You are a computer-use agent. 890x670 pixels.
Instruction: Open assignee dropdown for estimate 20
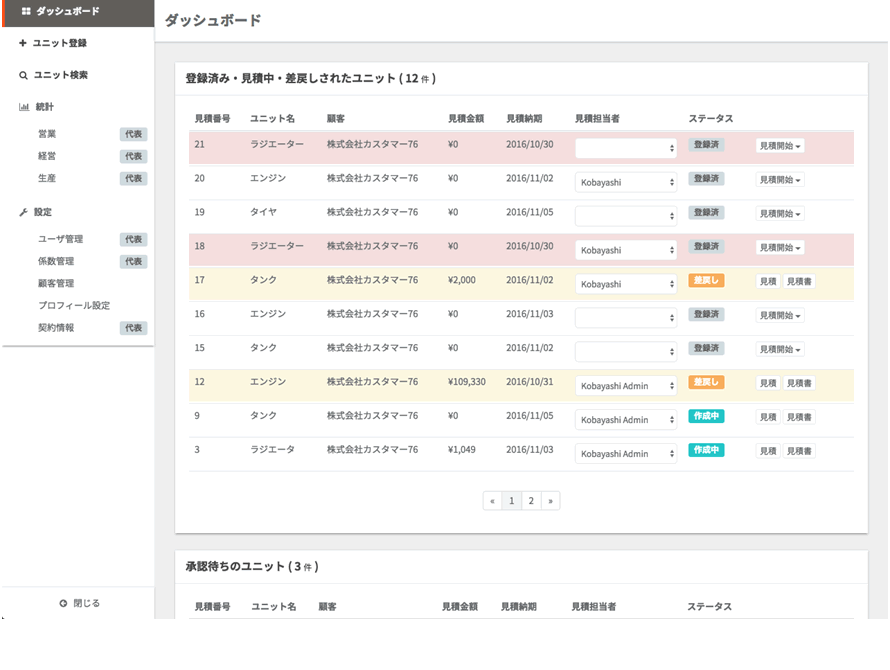click(x=625, y=182)
